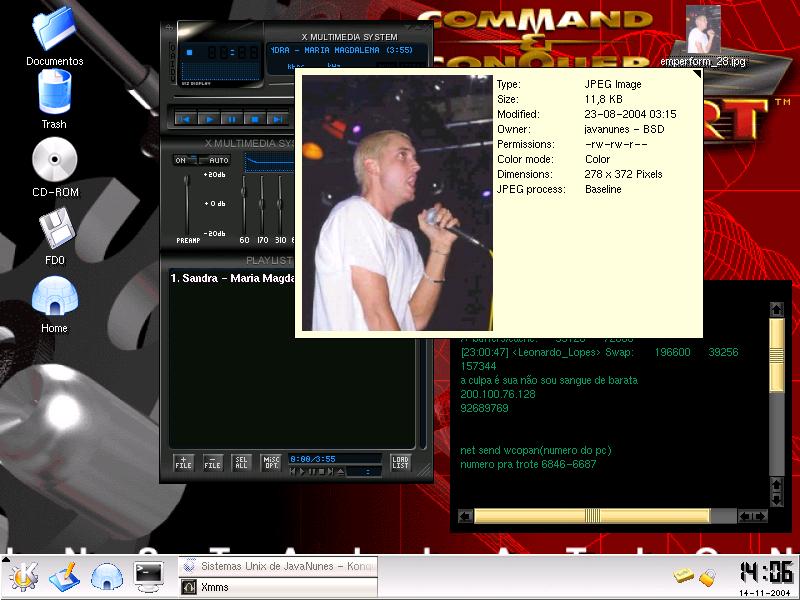The height and width of the screenshot is (600, 800).
Task: Select the Sandra - Maria Magdalena playlist entry
Action: click(233, 278)
